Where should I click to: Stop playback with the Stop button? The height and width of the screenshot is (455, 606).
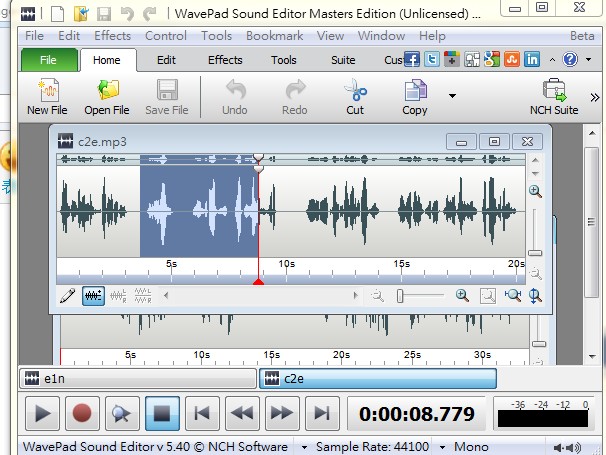(x=162, y=413)
